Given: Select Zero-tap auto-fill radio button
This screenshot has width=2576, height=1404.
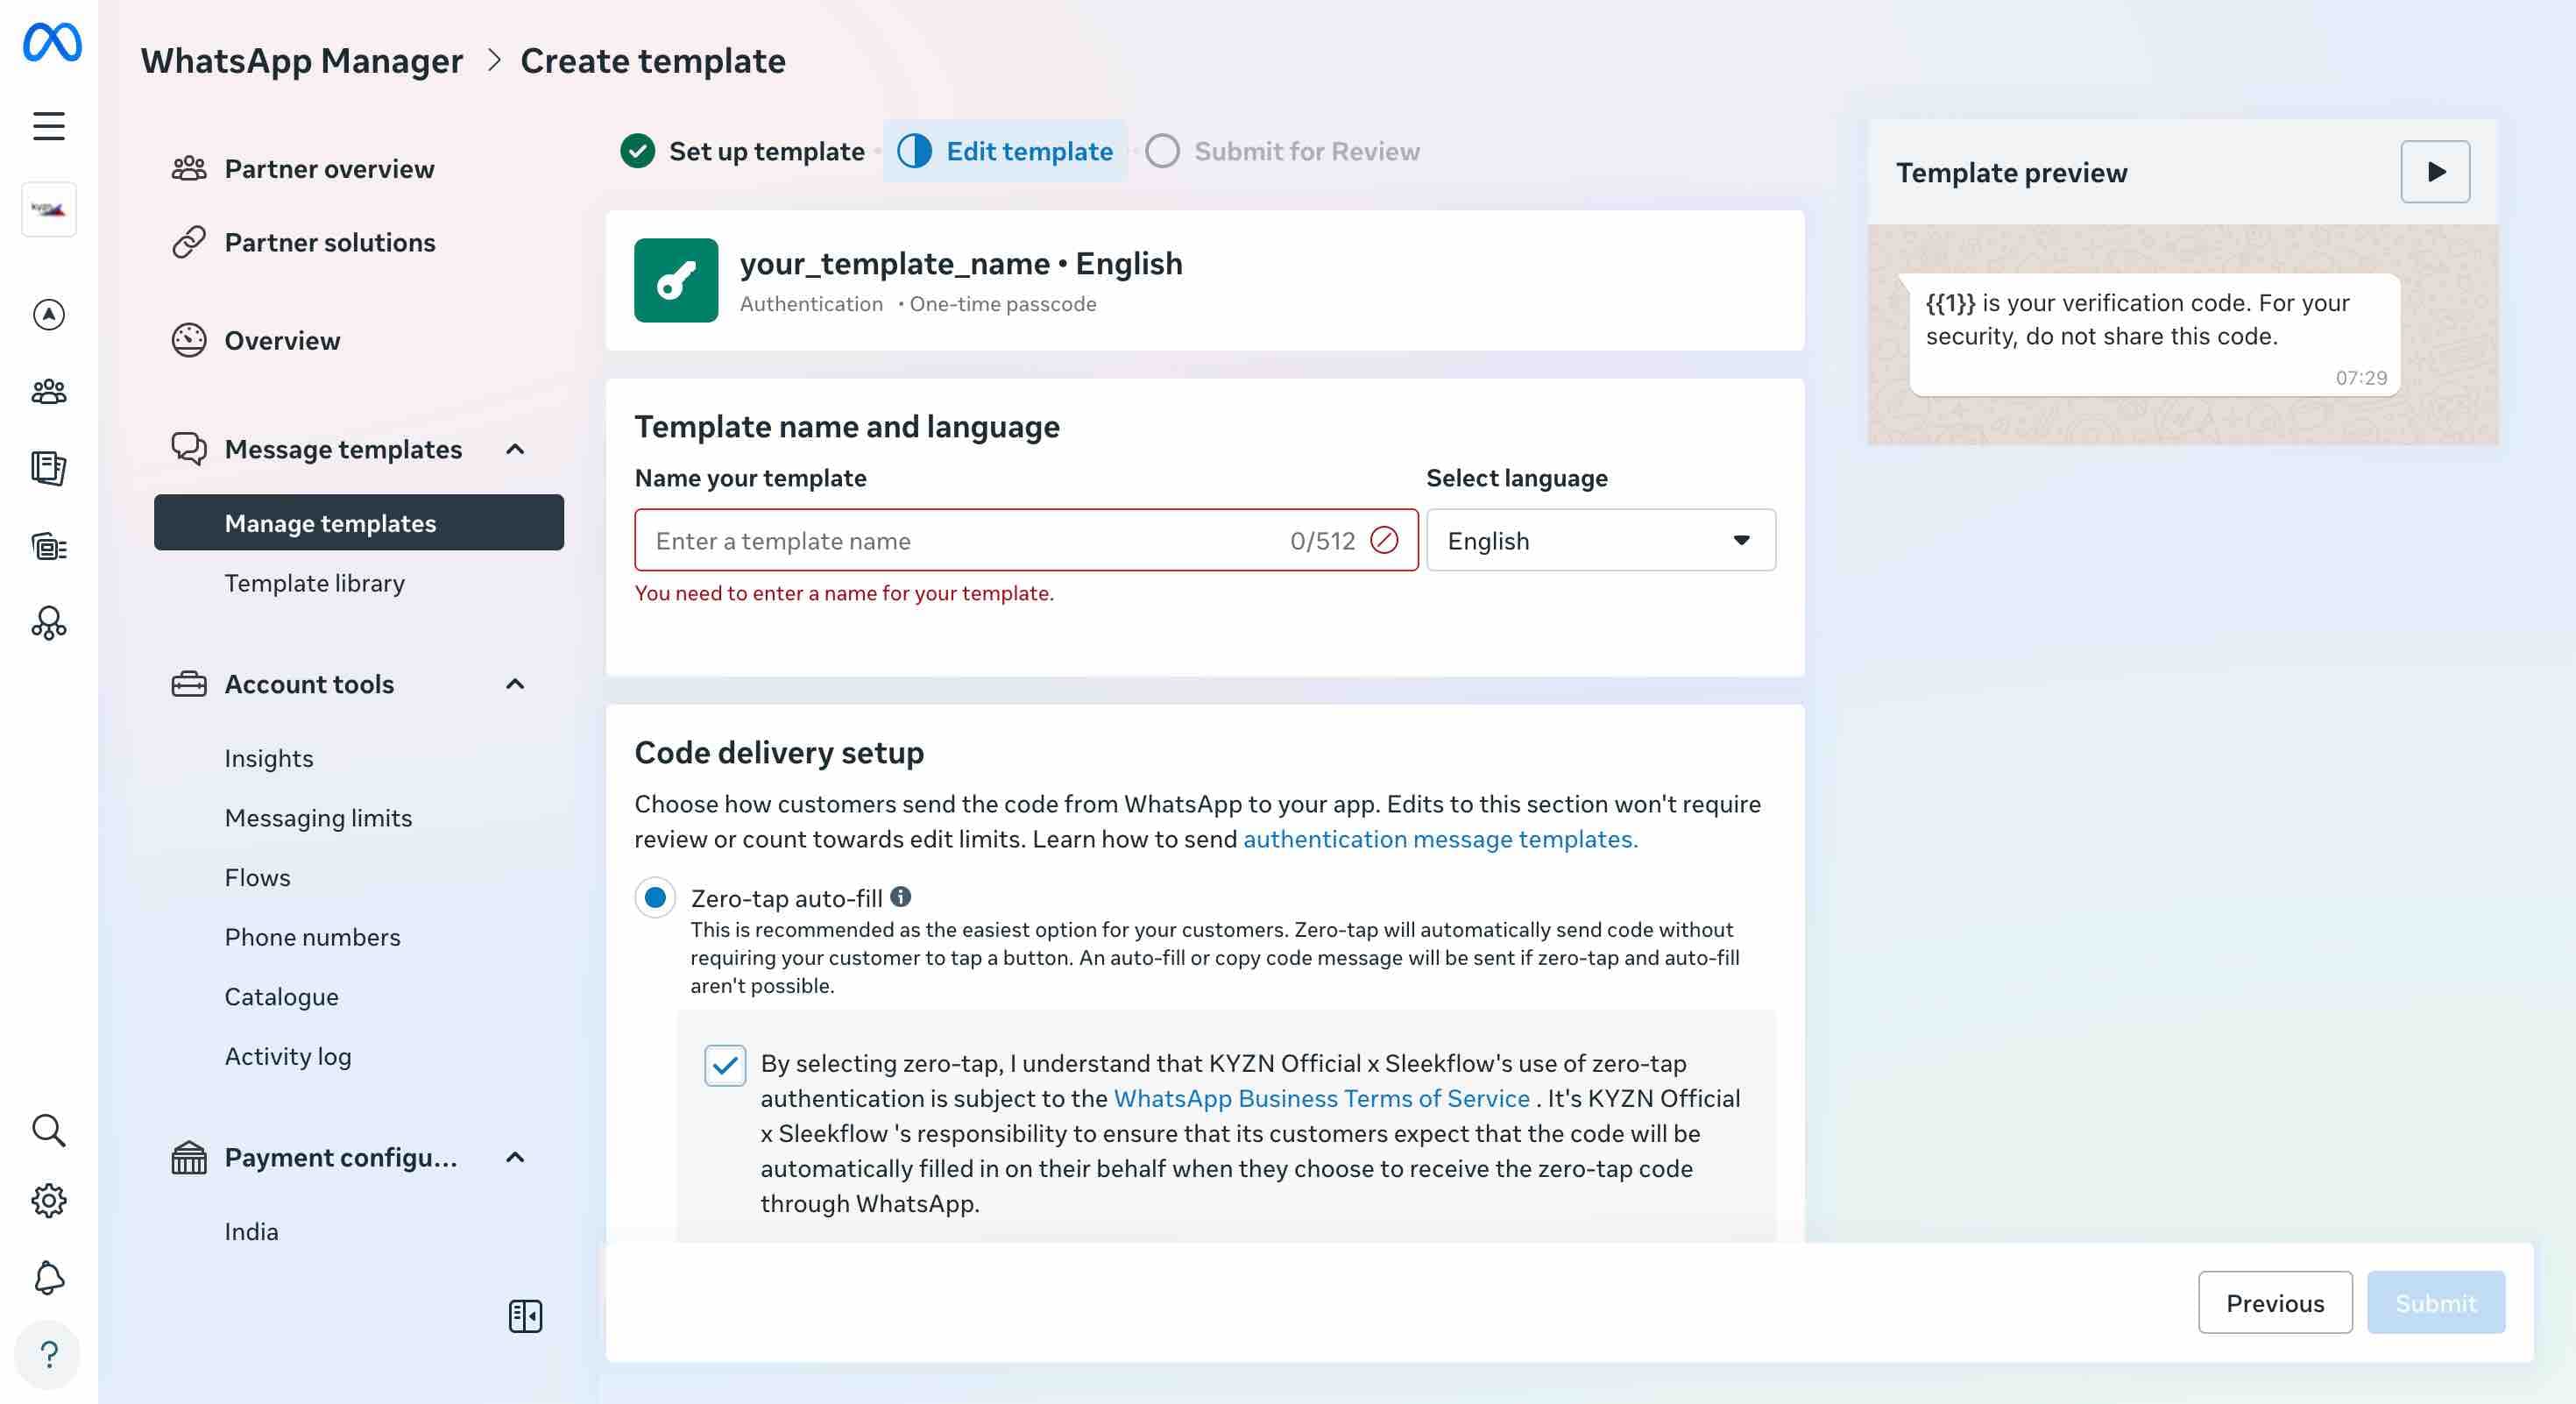Looking at the screenshot, I should click(x=656, y=898).
